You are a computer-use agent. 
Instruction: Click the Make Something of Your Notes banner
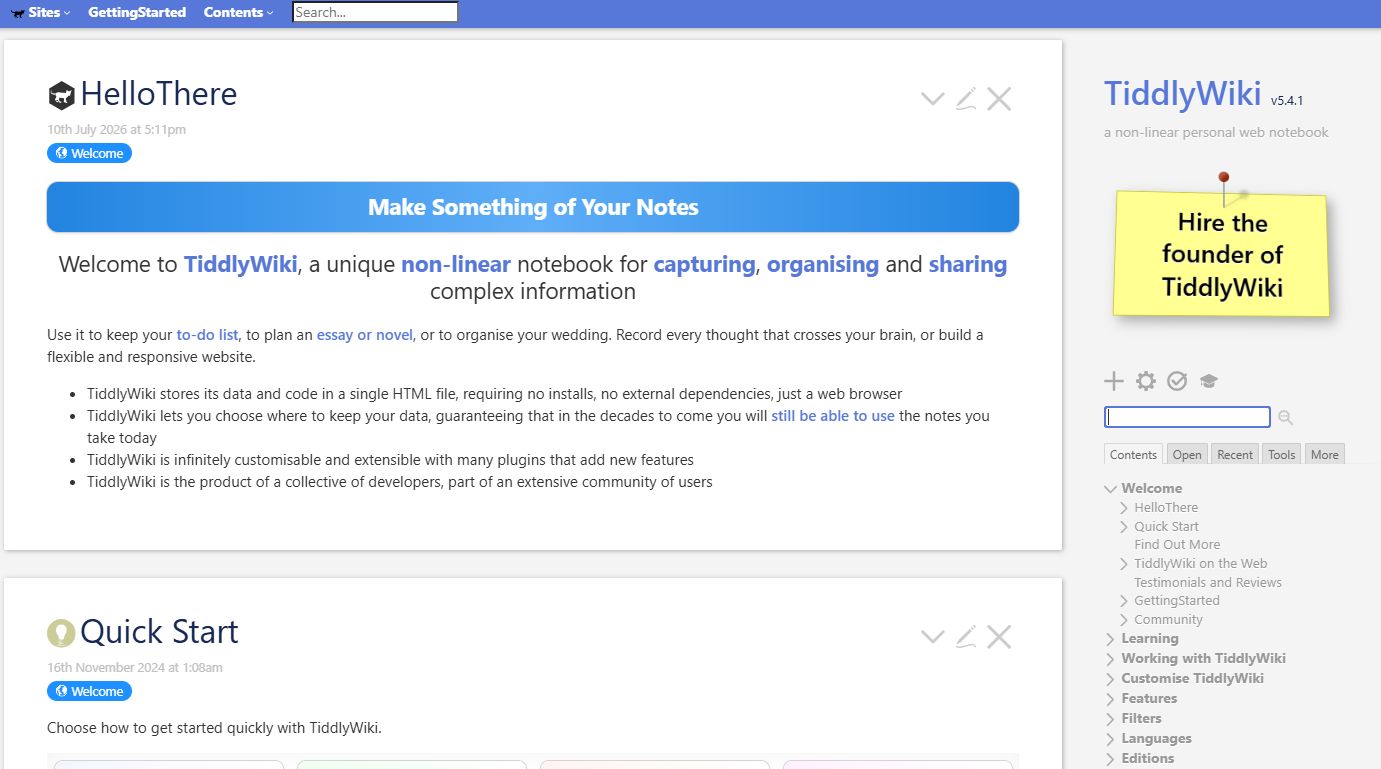(x=533, y=207)
